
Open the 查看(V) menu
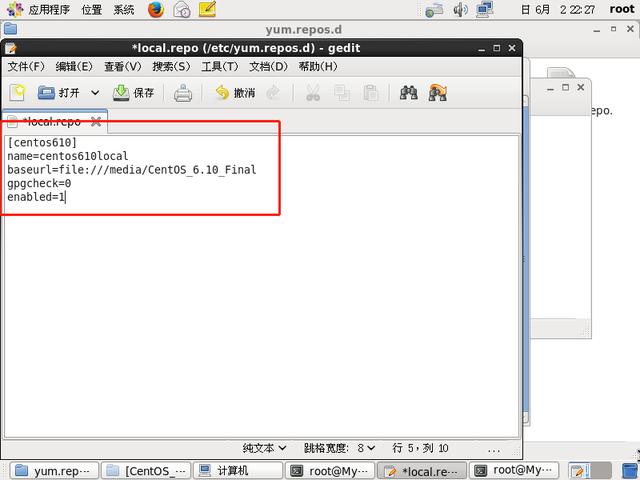(122, 67)
